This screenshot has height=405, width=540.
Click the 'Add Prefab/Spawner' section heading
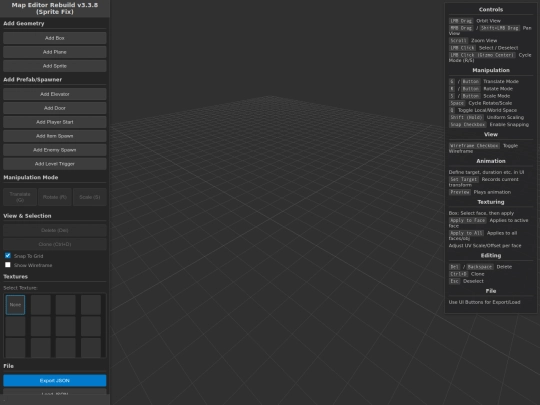coord(33,80)
